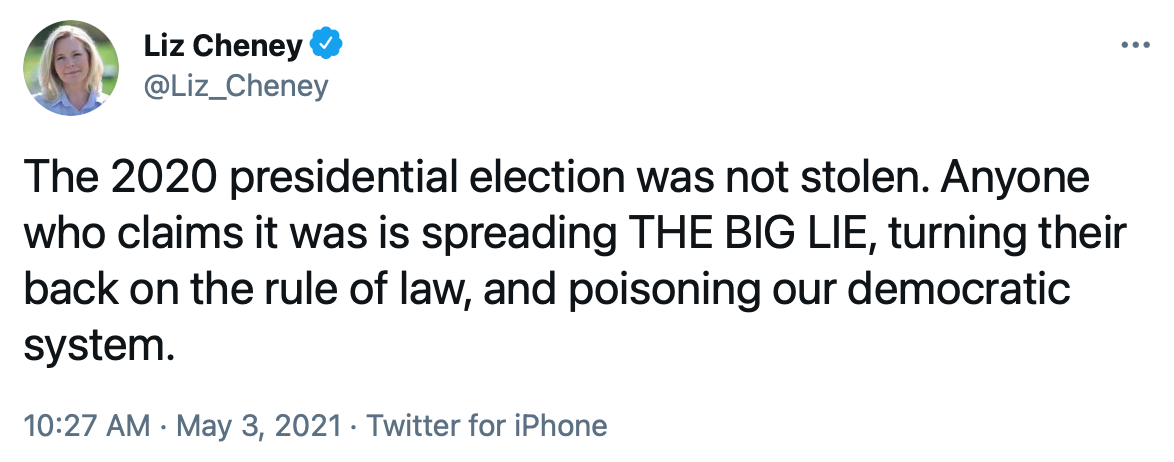Open the Twitter for iPhone source link
The width and height of the screenshot is (1174, 462).
point(487,426)
